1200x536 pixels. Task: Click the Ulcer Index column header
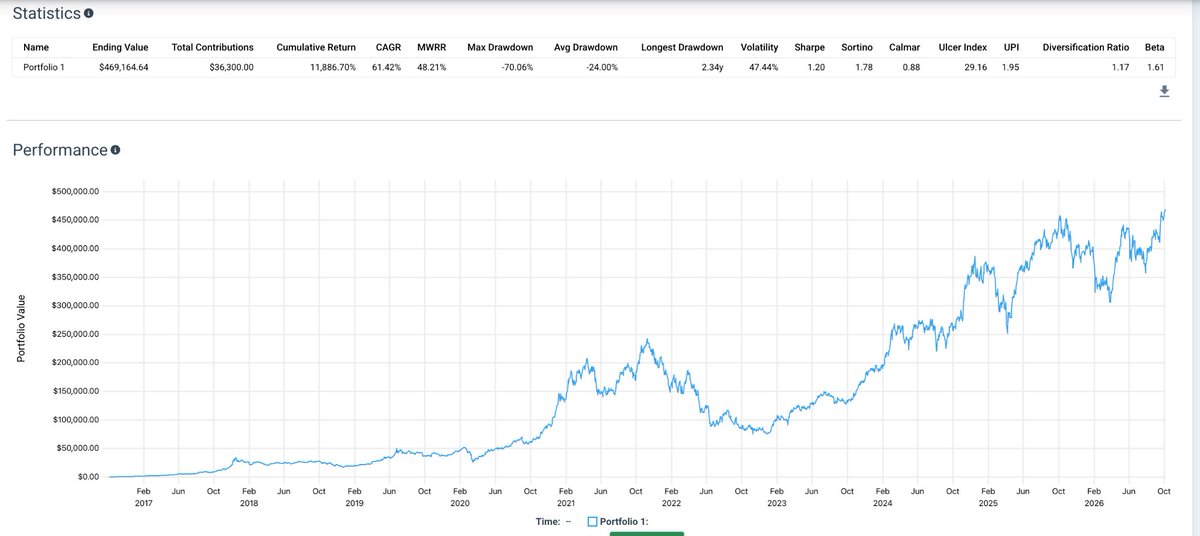coord(963,47)
